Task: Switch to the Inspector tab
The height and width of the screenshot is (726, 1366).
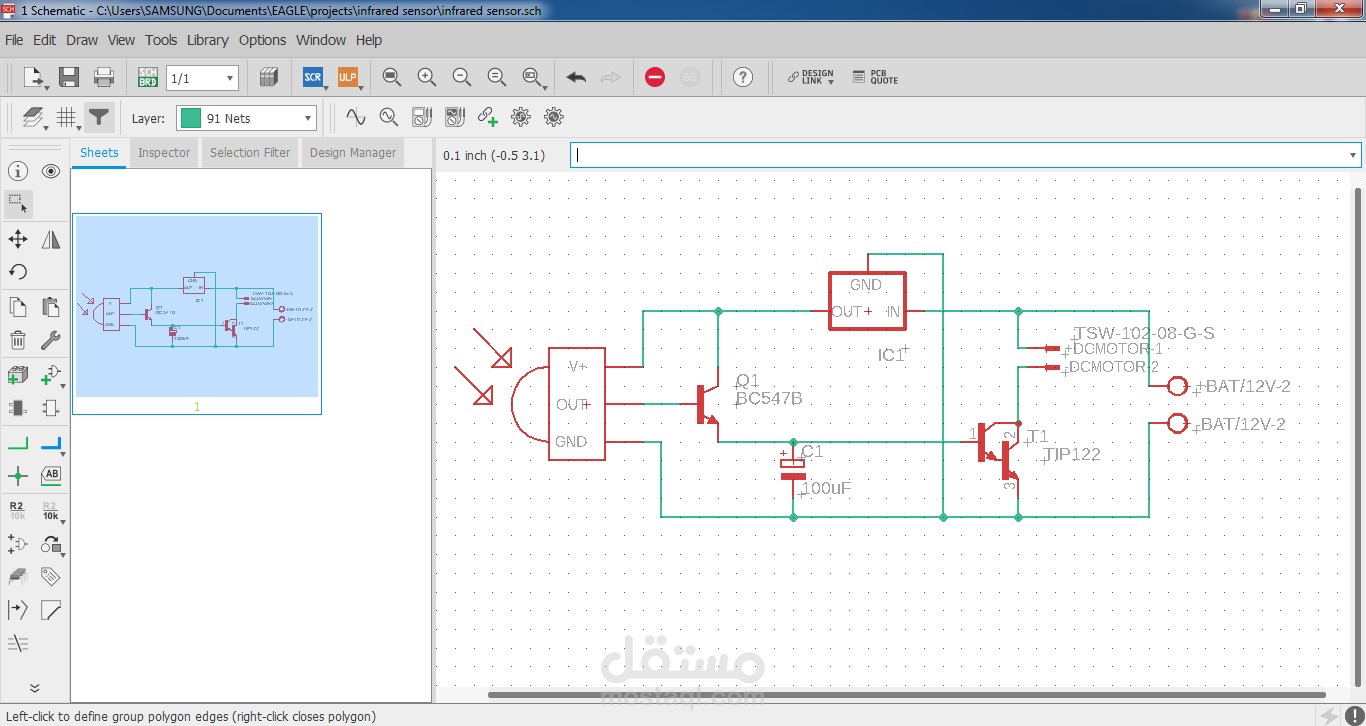Action: coord(164,152)
